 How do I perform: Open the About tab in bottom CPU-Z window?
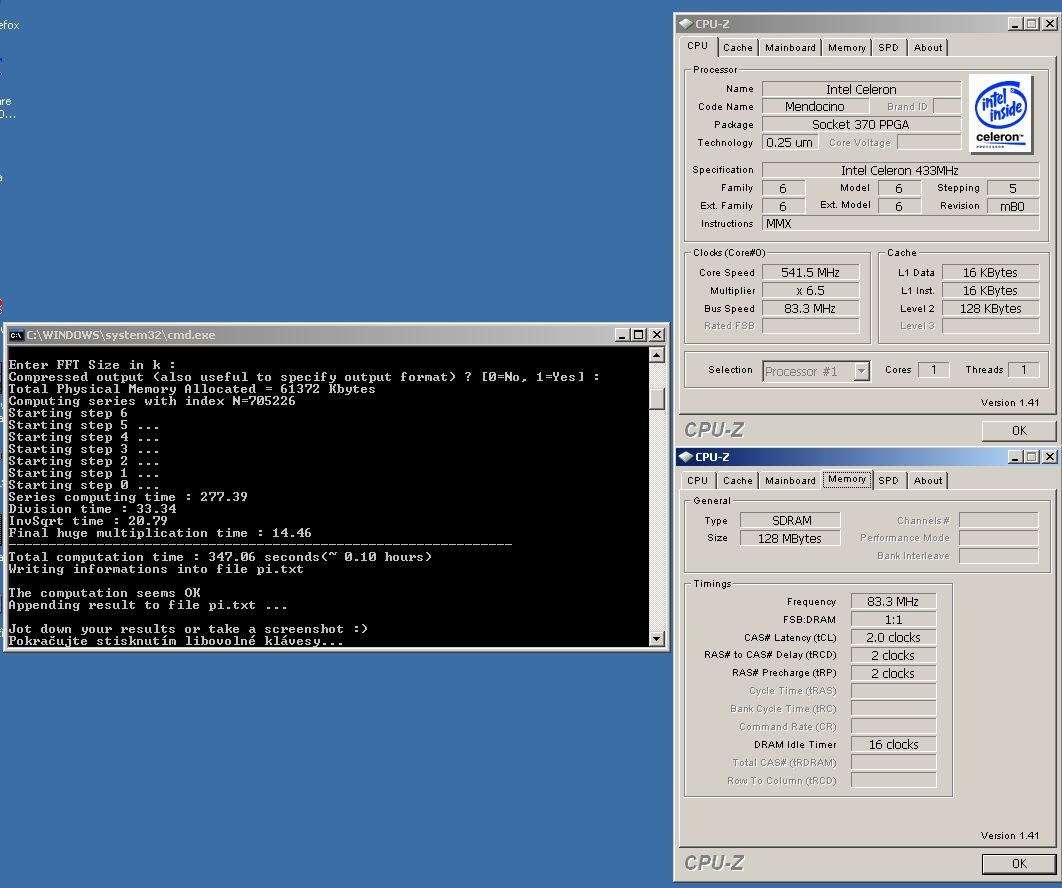pyautogui.click(x=928, y=480)
